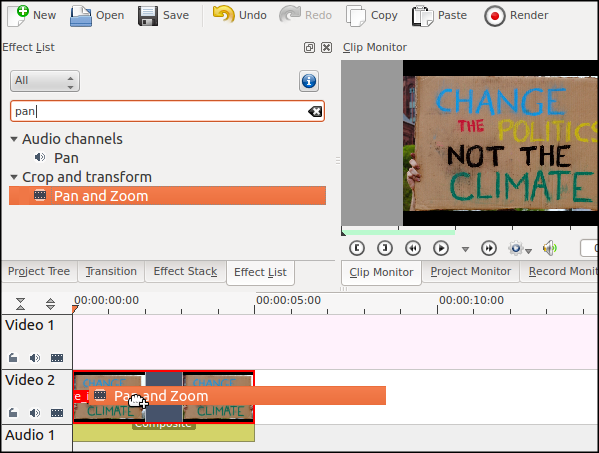The image size is (599, 453).
Task: Click the Copy toolbar button
Action: [372, 16]
